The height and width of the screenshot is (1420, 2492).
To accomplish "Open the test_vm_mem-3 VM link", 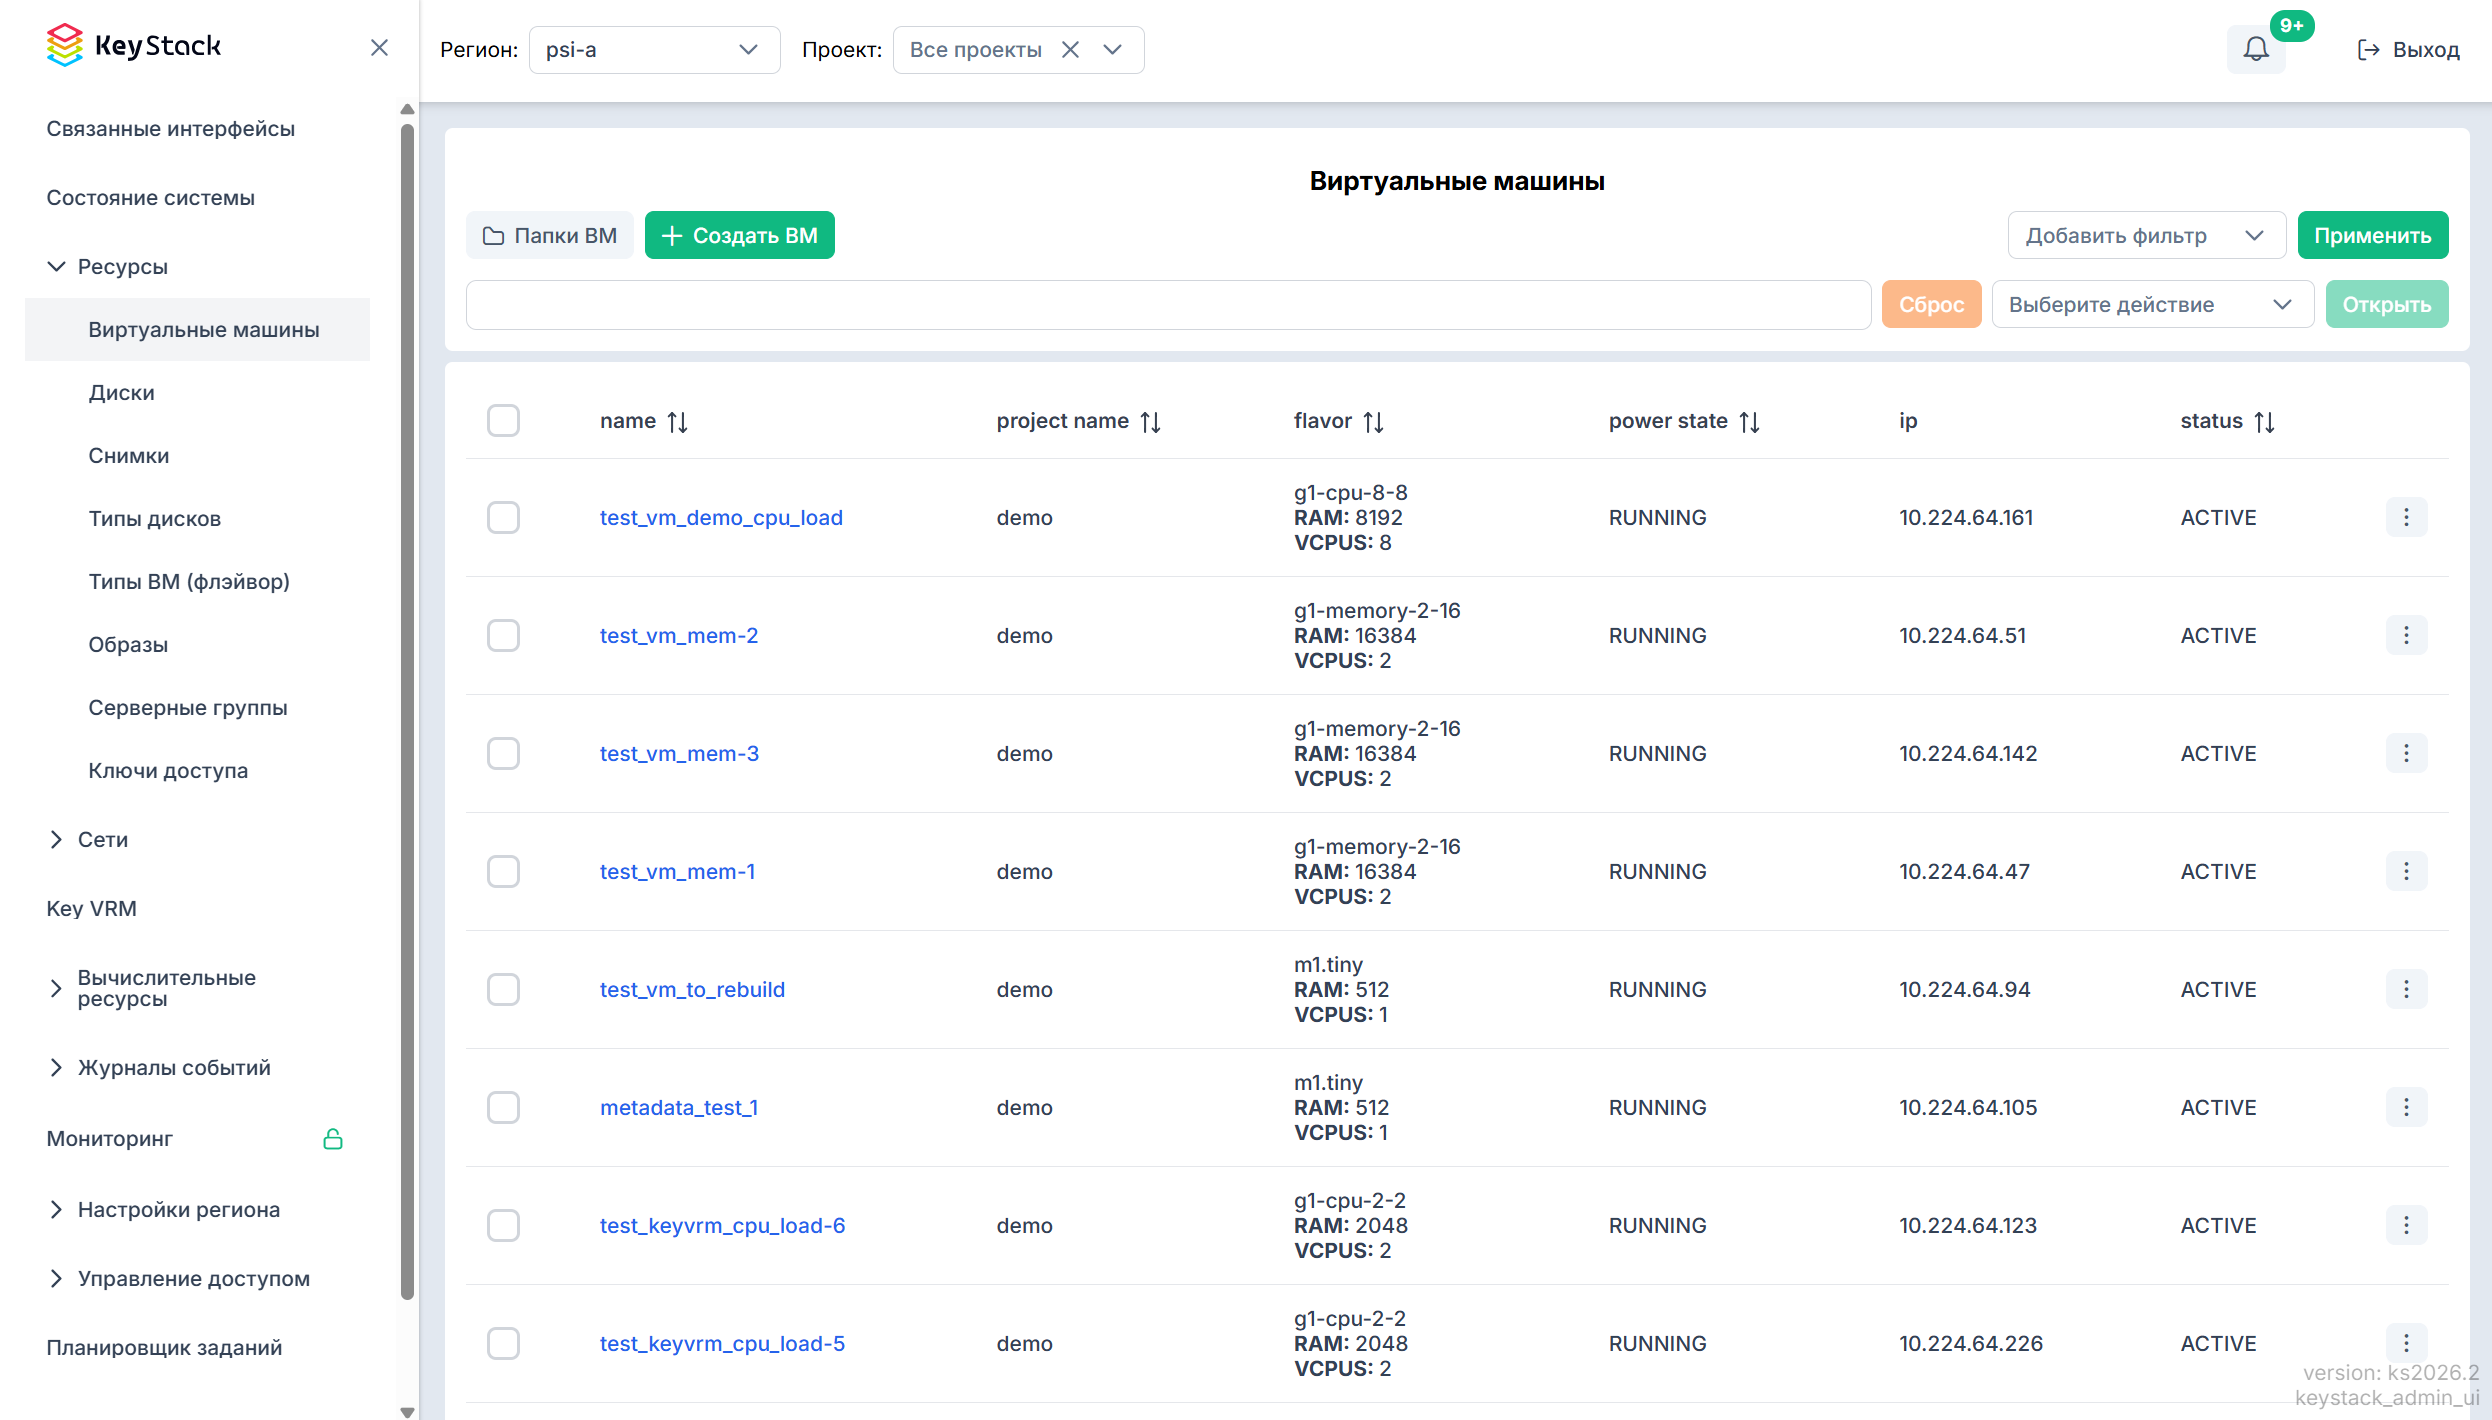I will coord(679,754).
